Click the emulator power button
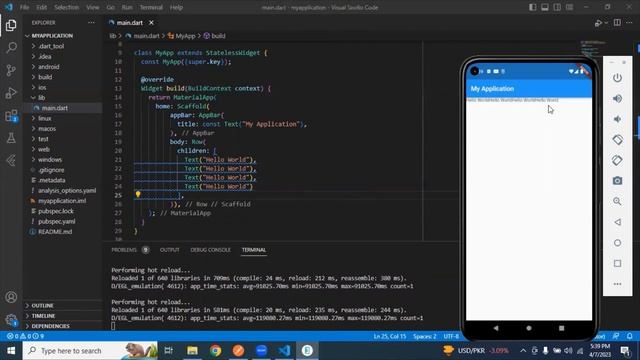 (618, 78)
